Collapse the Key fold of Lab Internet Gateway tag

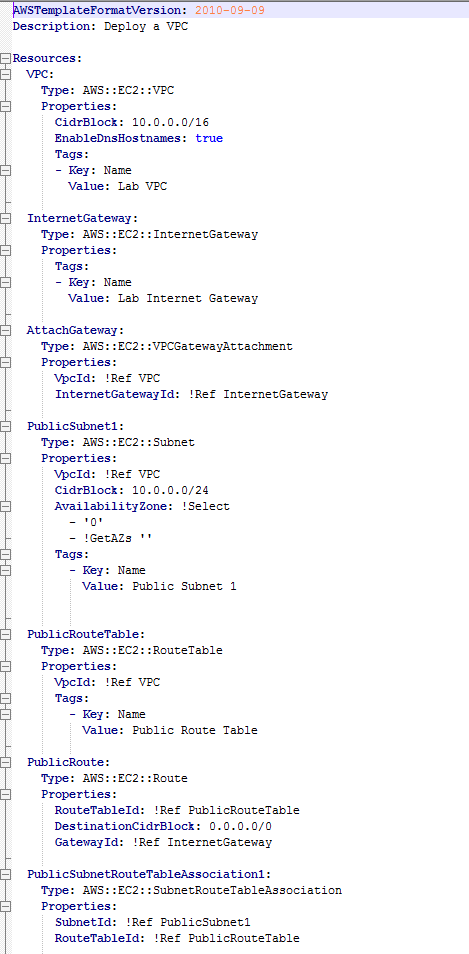[x=5, y=282]
